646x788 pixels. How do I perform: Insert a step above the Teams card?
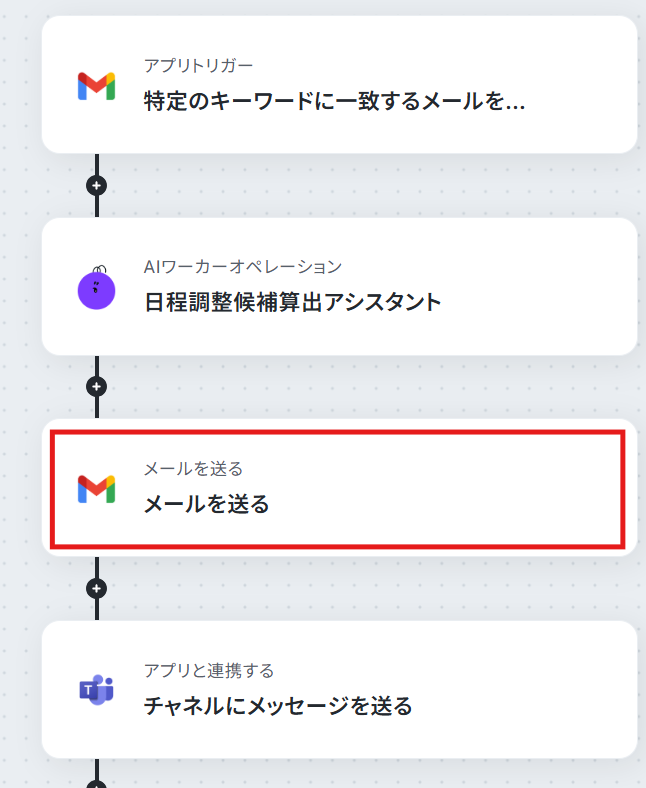(x=97, y=588)
